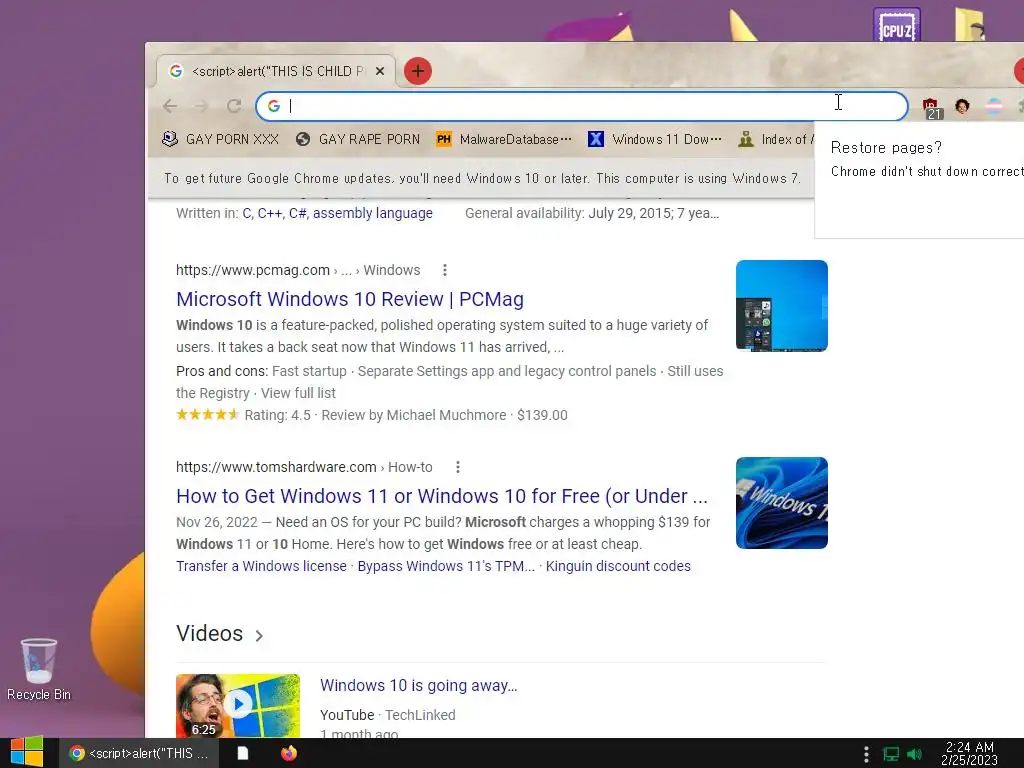Click General availability: July 29, 2015 text
This screenshot has width=1024, height=768.
[592, 213]
